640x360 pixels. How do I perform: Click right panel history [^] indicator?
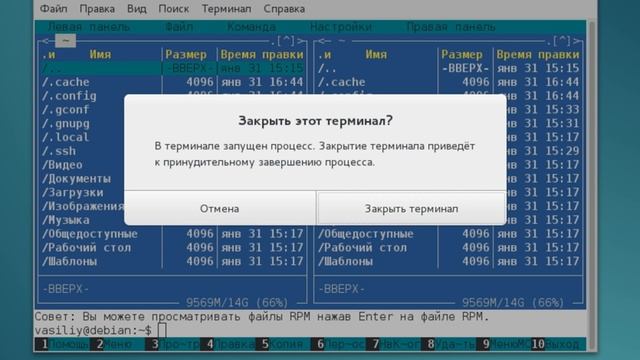562,41
